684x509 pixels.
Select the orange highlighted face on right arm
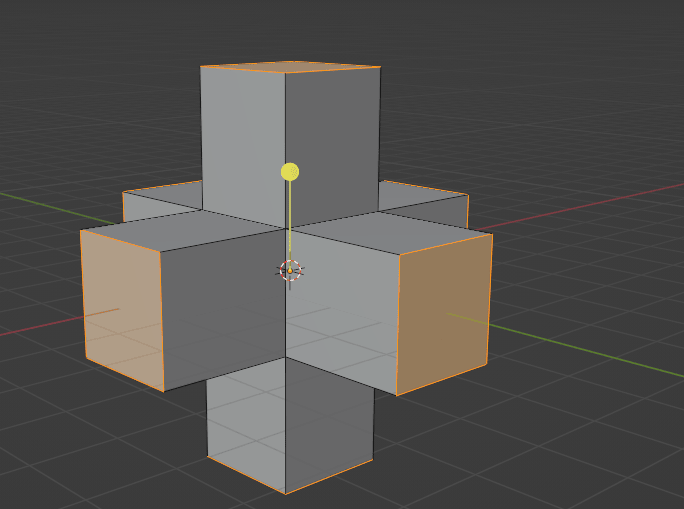click(443, 312)
